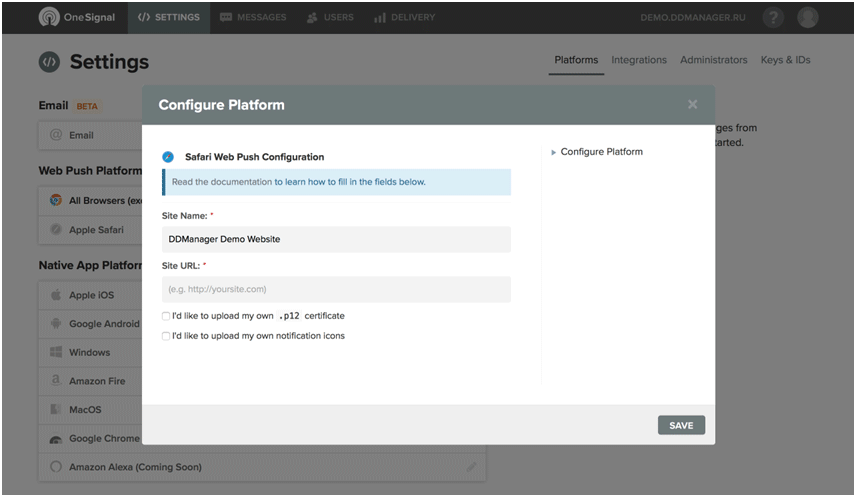Select the Apple iOS platform label
Viewport: 856px width, 497px height.
coord(91,295)
